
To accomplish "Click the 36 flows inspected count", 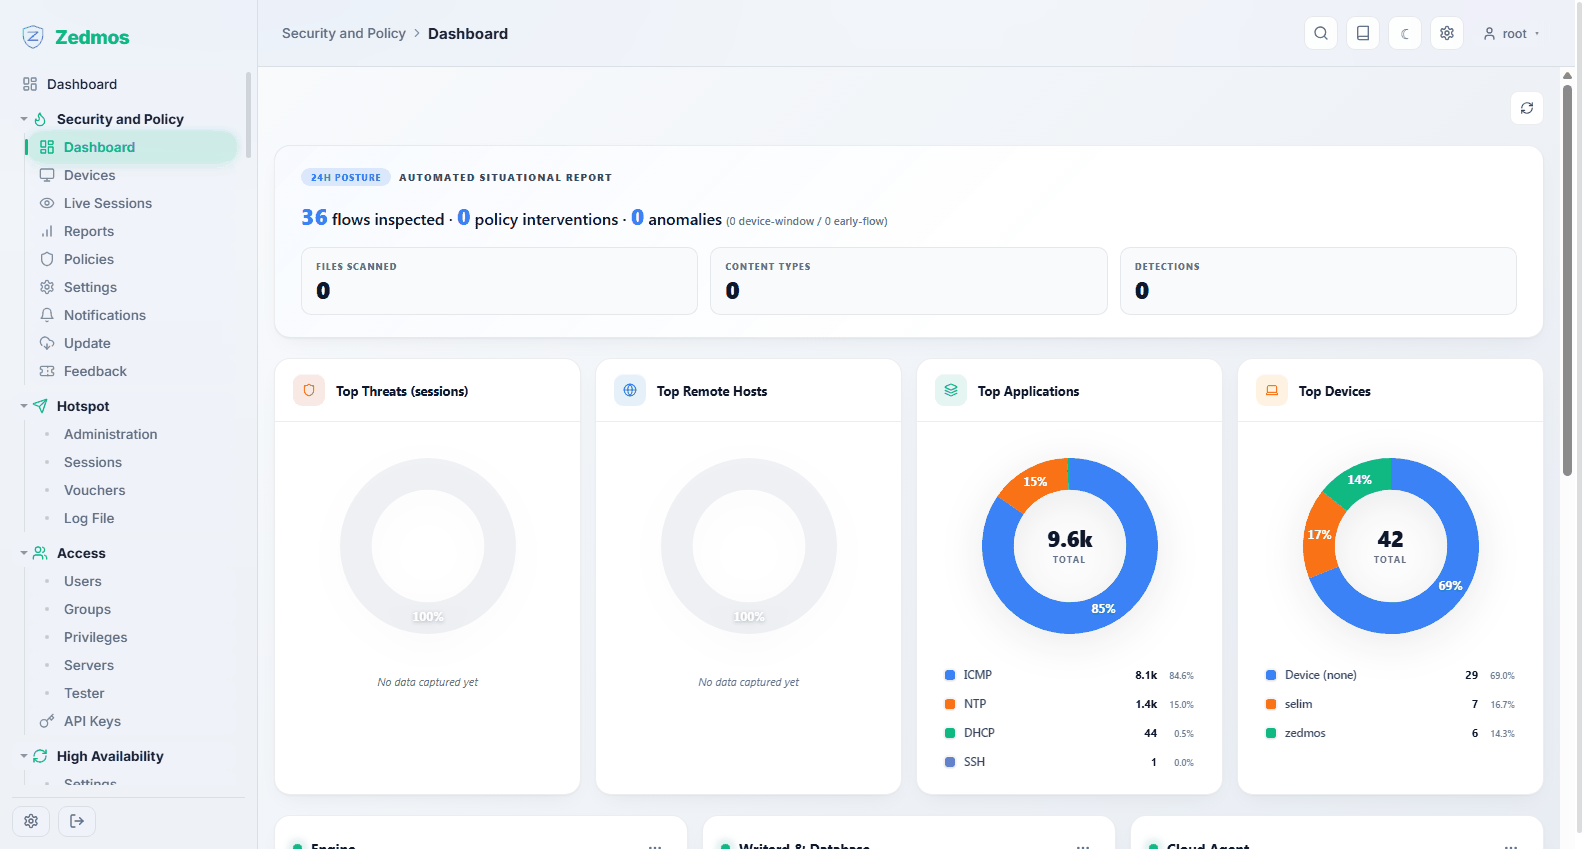I will coord(314,218).
